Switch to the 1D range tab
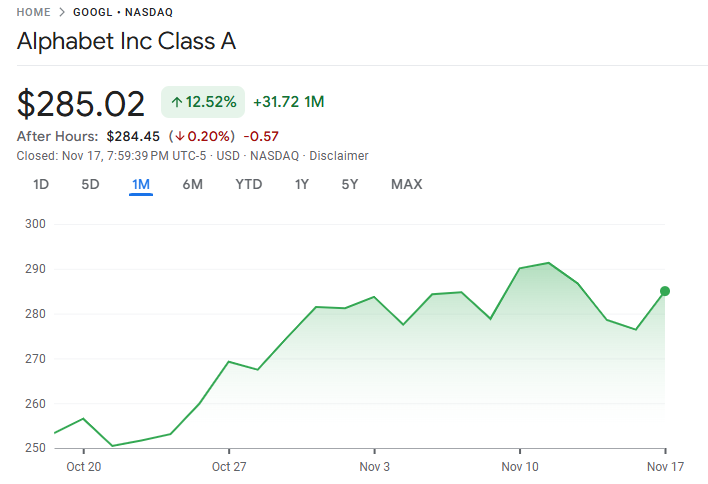Image resolution: width=708 pixels, height=484 pixels. tap(41, 184)
